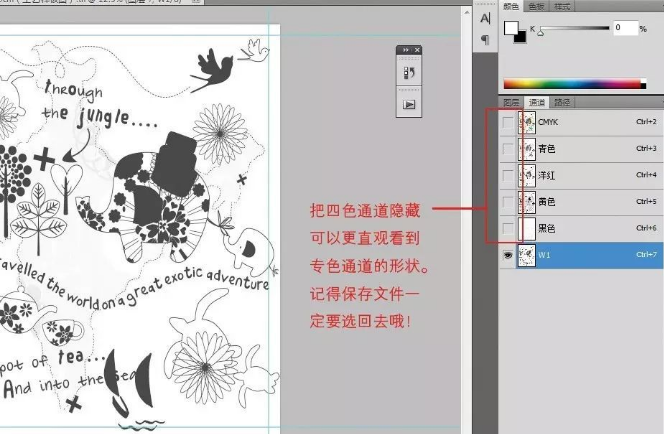The height and width of the screenshot is (434, 664).
Task: Show the 洋红 channel visibility box
Action: [507, 176]
